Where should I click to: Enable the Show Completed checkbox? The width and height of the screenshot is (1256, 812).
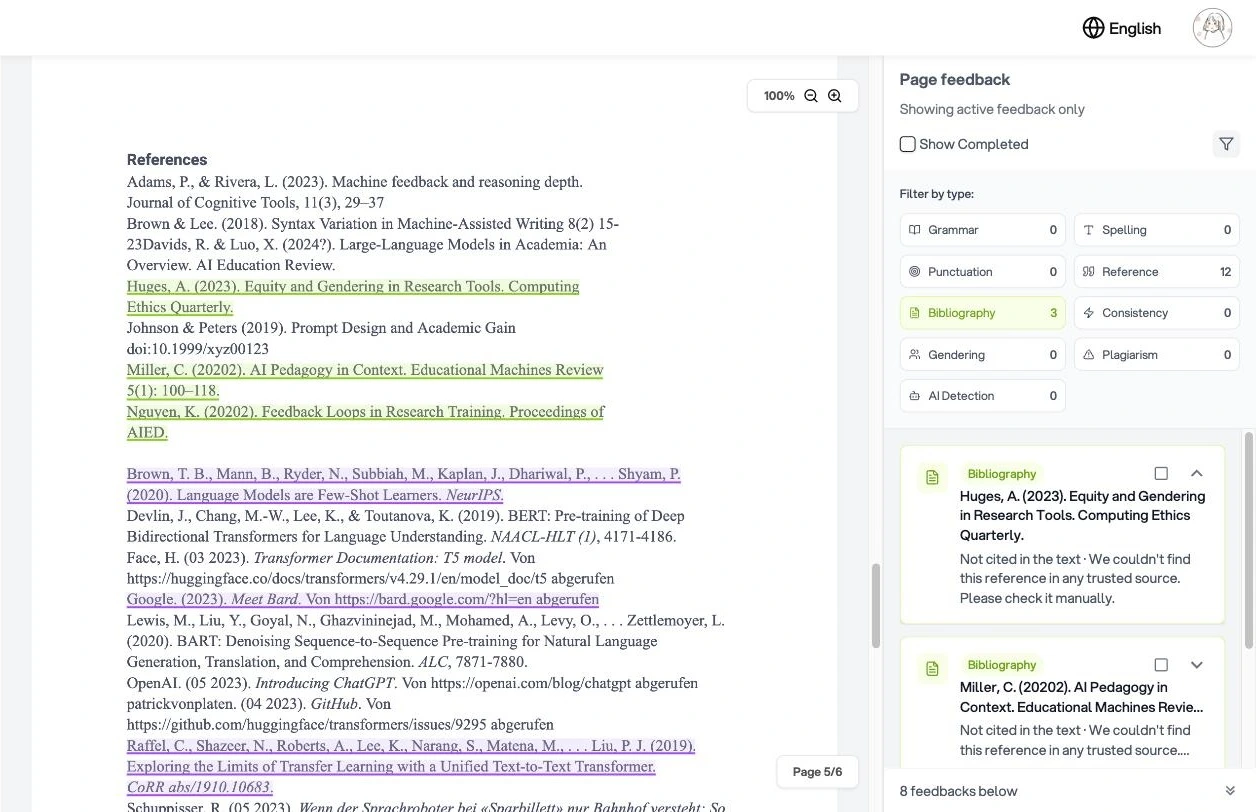click(907, 144)
